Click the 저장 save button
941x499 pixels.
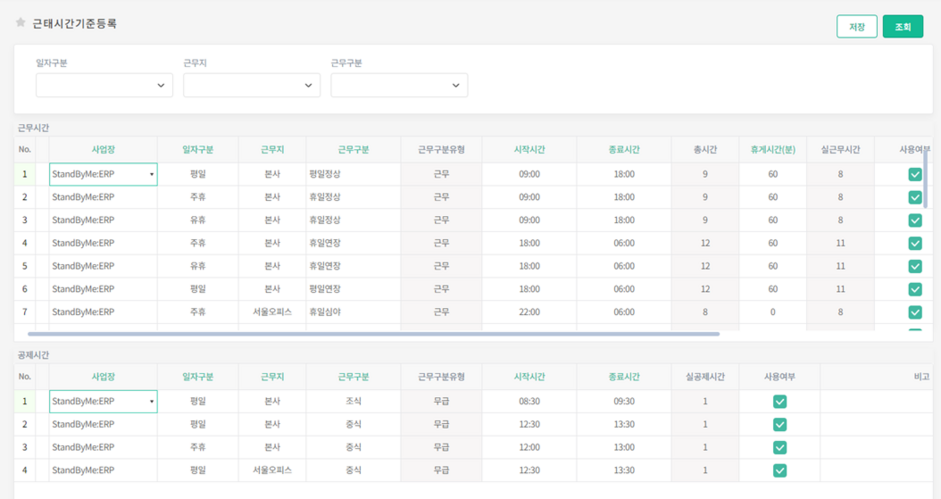[x=856, y=27]
